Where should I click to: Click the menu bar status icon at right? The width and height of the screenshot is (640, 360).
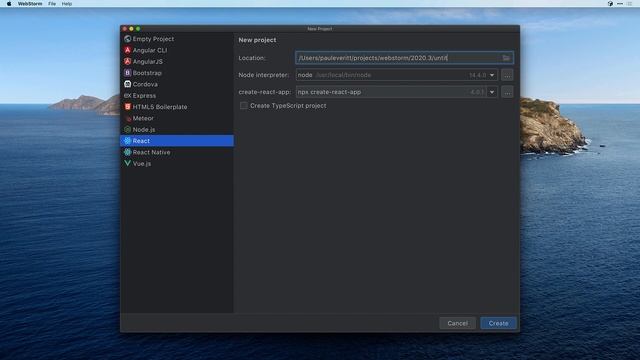tap(610, 4)
